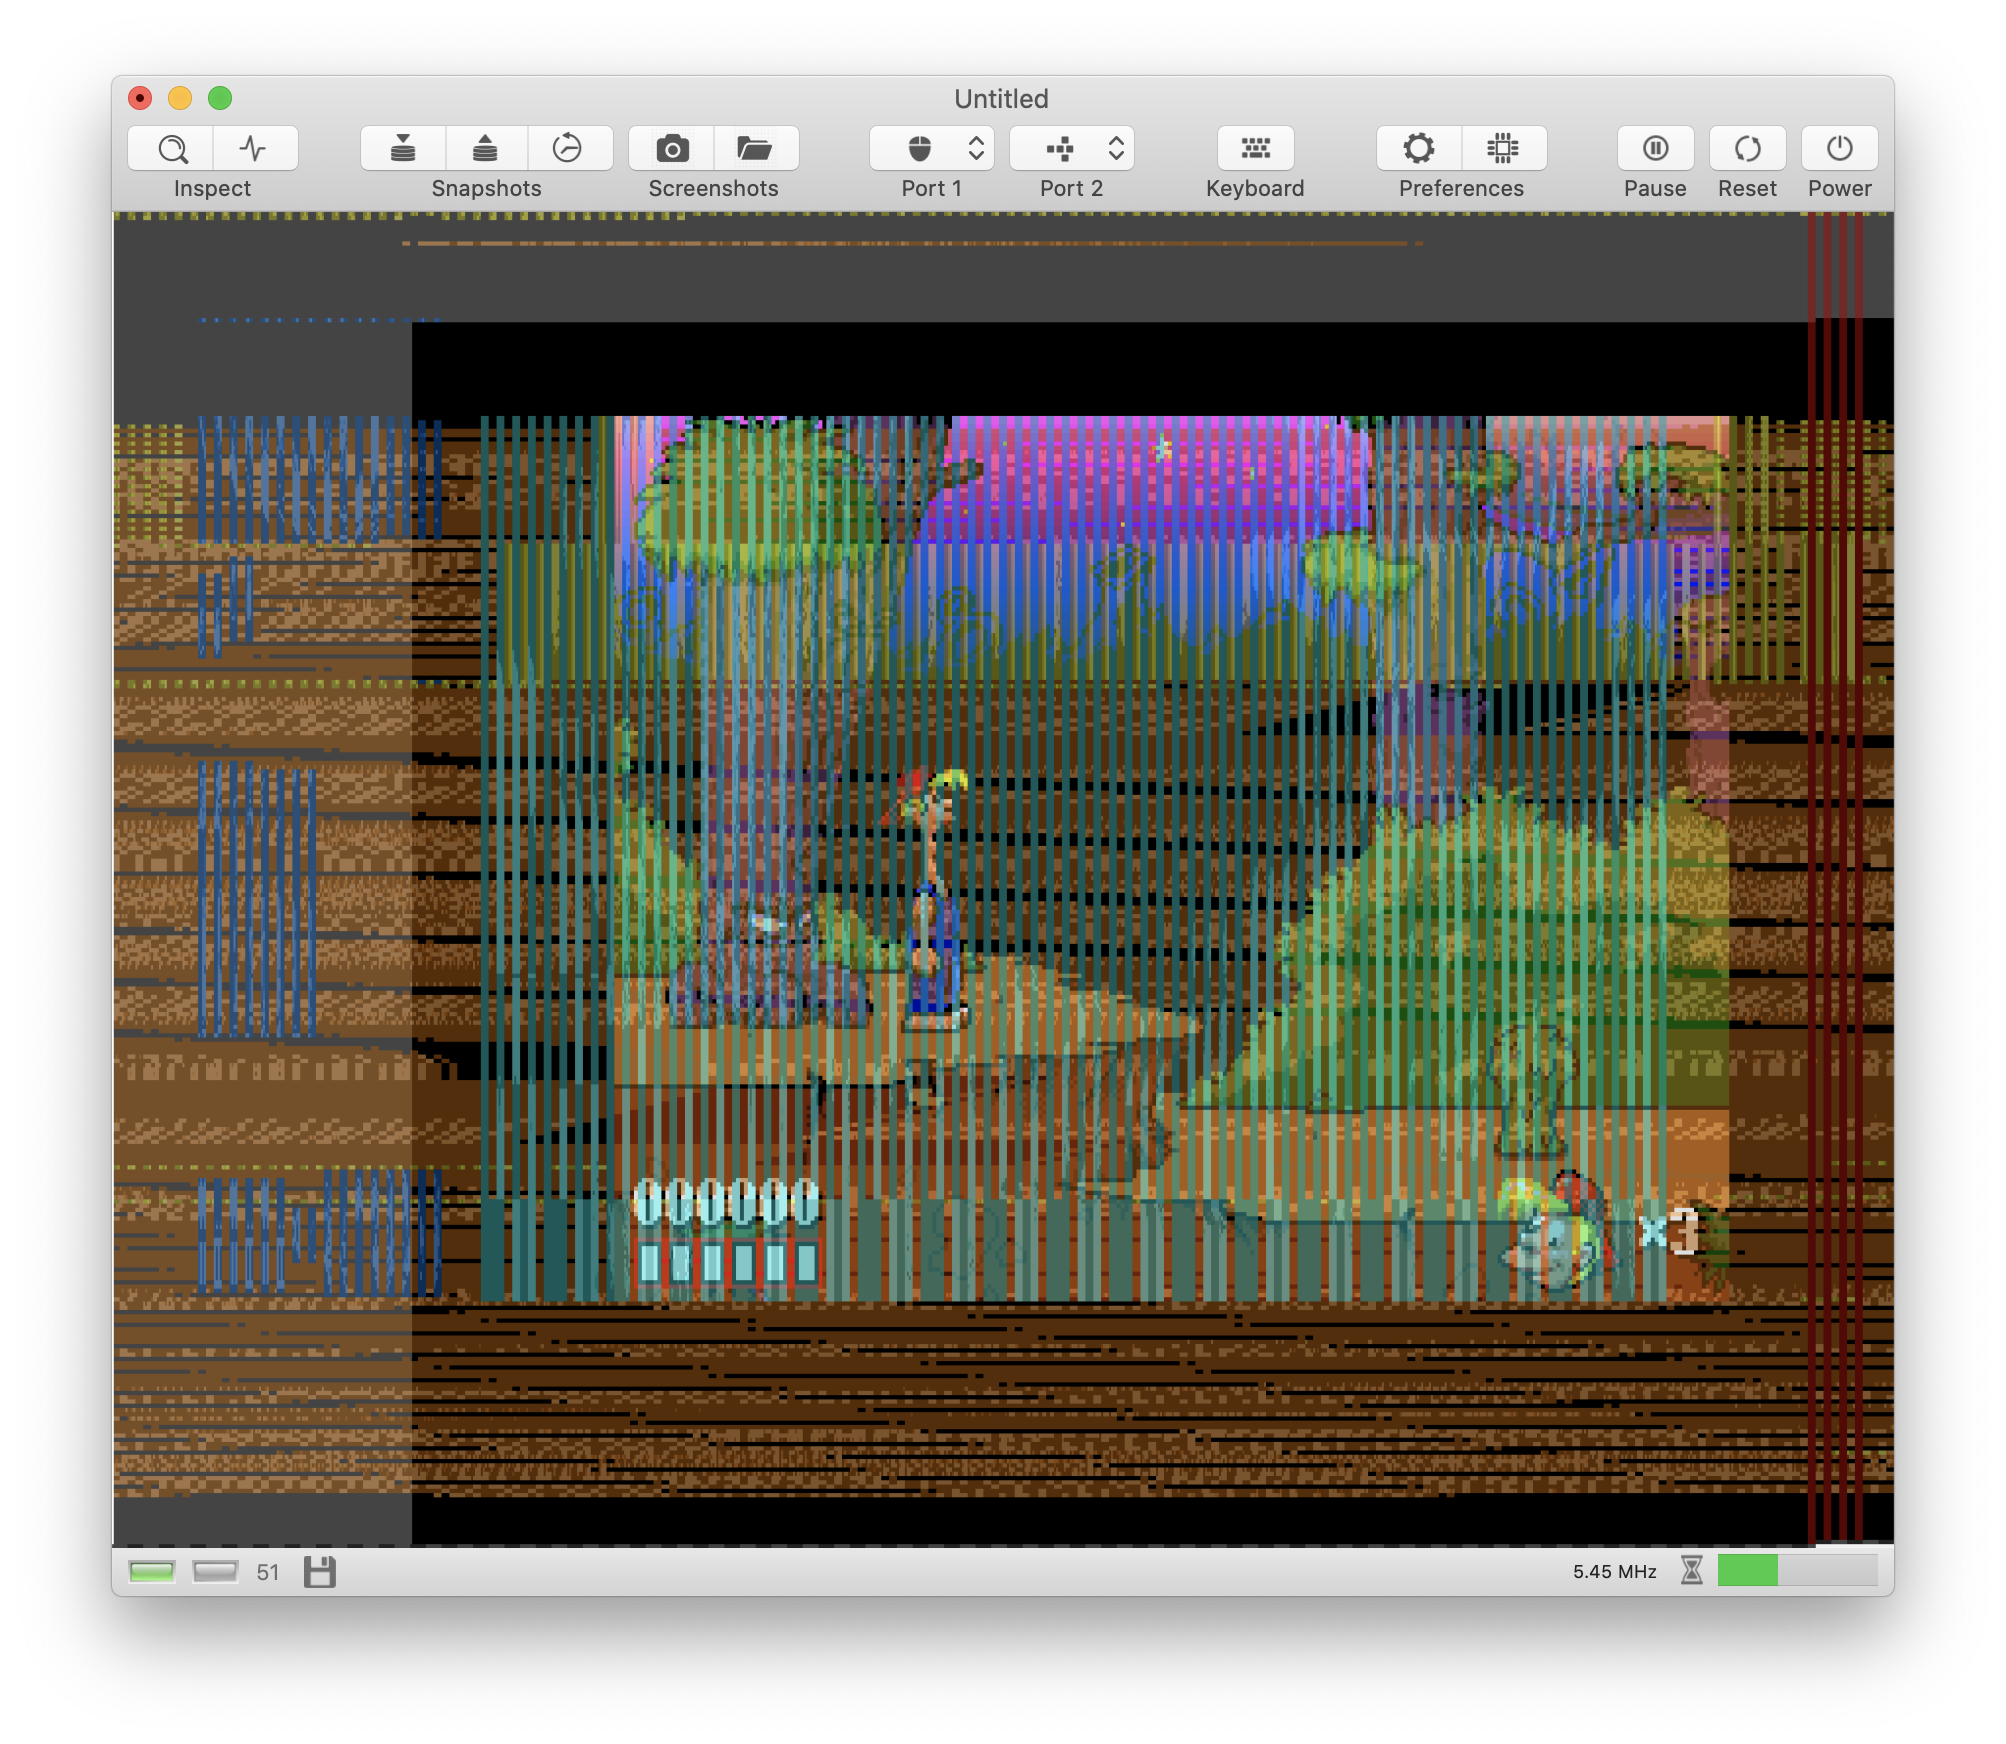Click the 5.45 MHz clock frequency readout
The image size is (2006, 1744).
coord(1615,1572)
